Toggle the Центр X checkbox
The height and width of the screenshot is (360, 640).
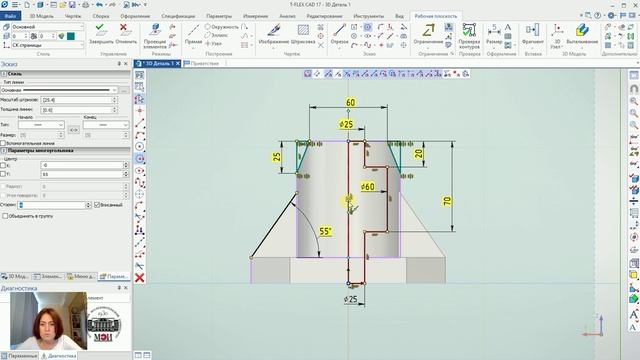(x=3, y=165)
